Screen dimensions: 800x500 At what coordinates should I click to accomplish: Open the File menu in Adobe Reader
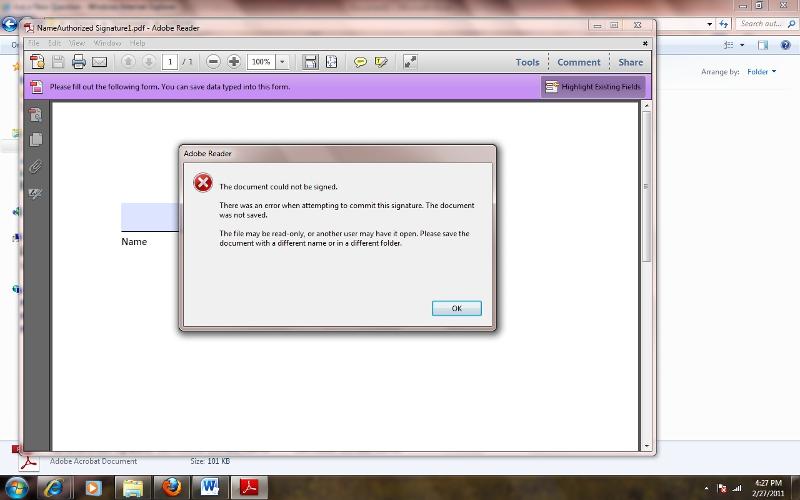coord(34,43)
